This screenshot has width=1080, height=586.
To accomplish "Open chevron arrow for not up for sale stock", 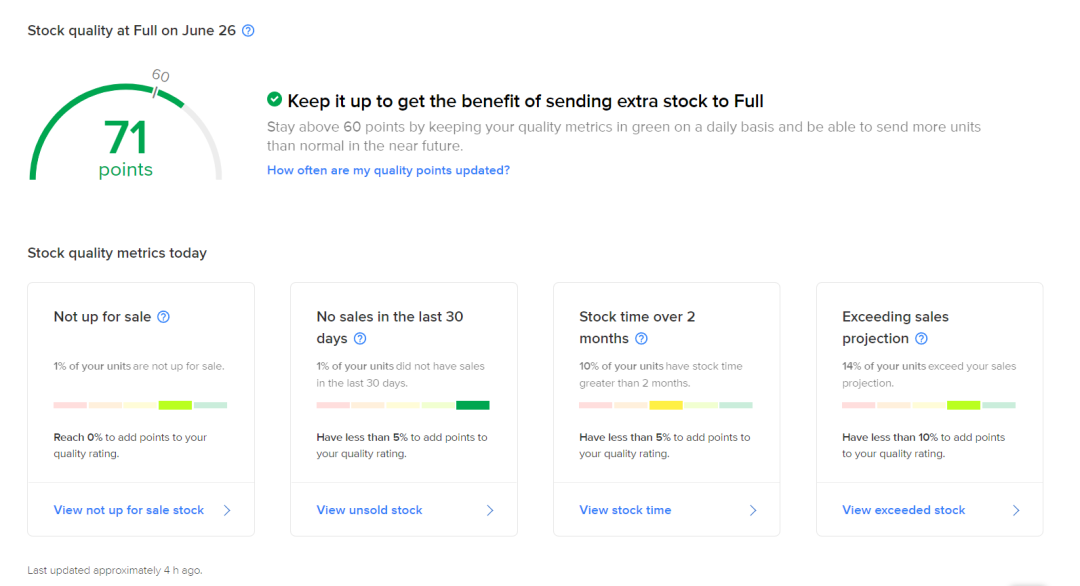I will pos(227,510).
